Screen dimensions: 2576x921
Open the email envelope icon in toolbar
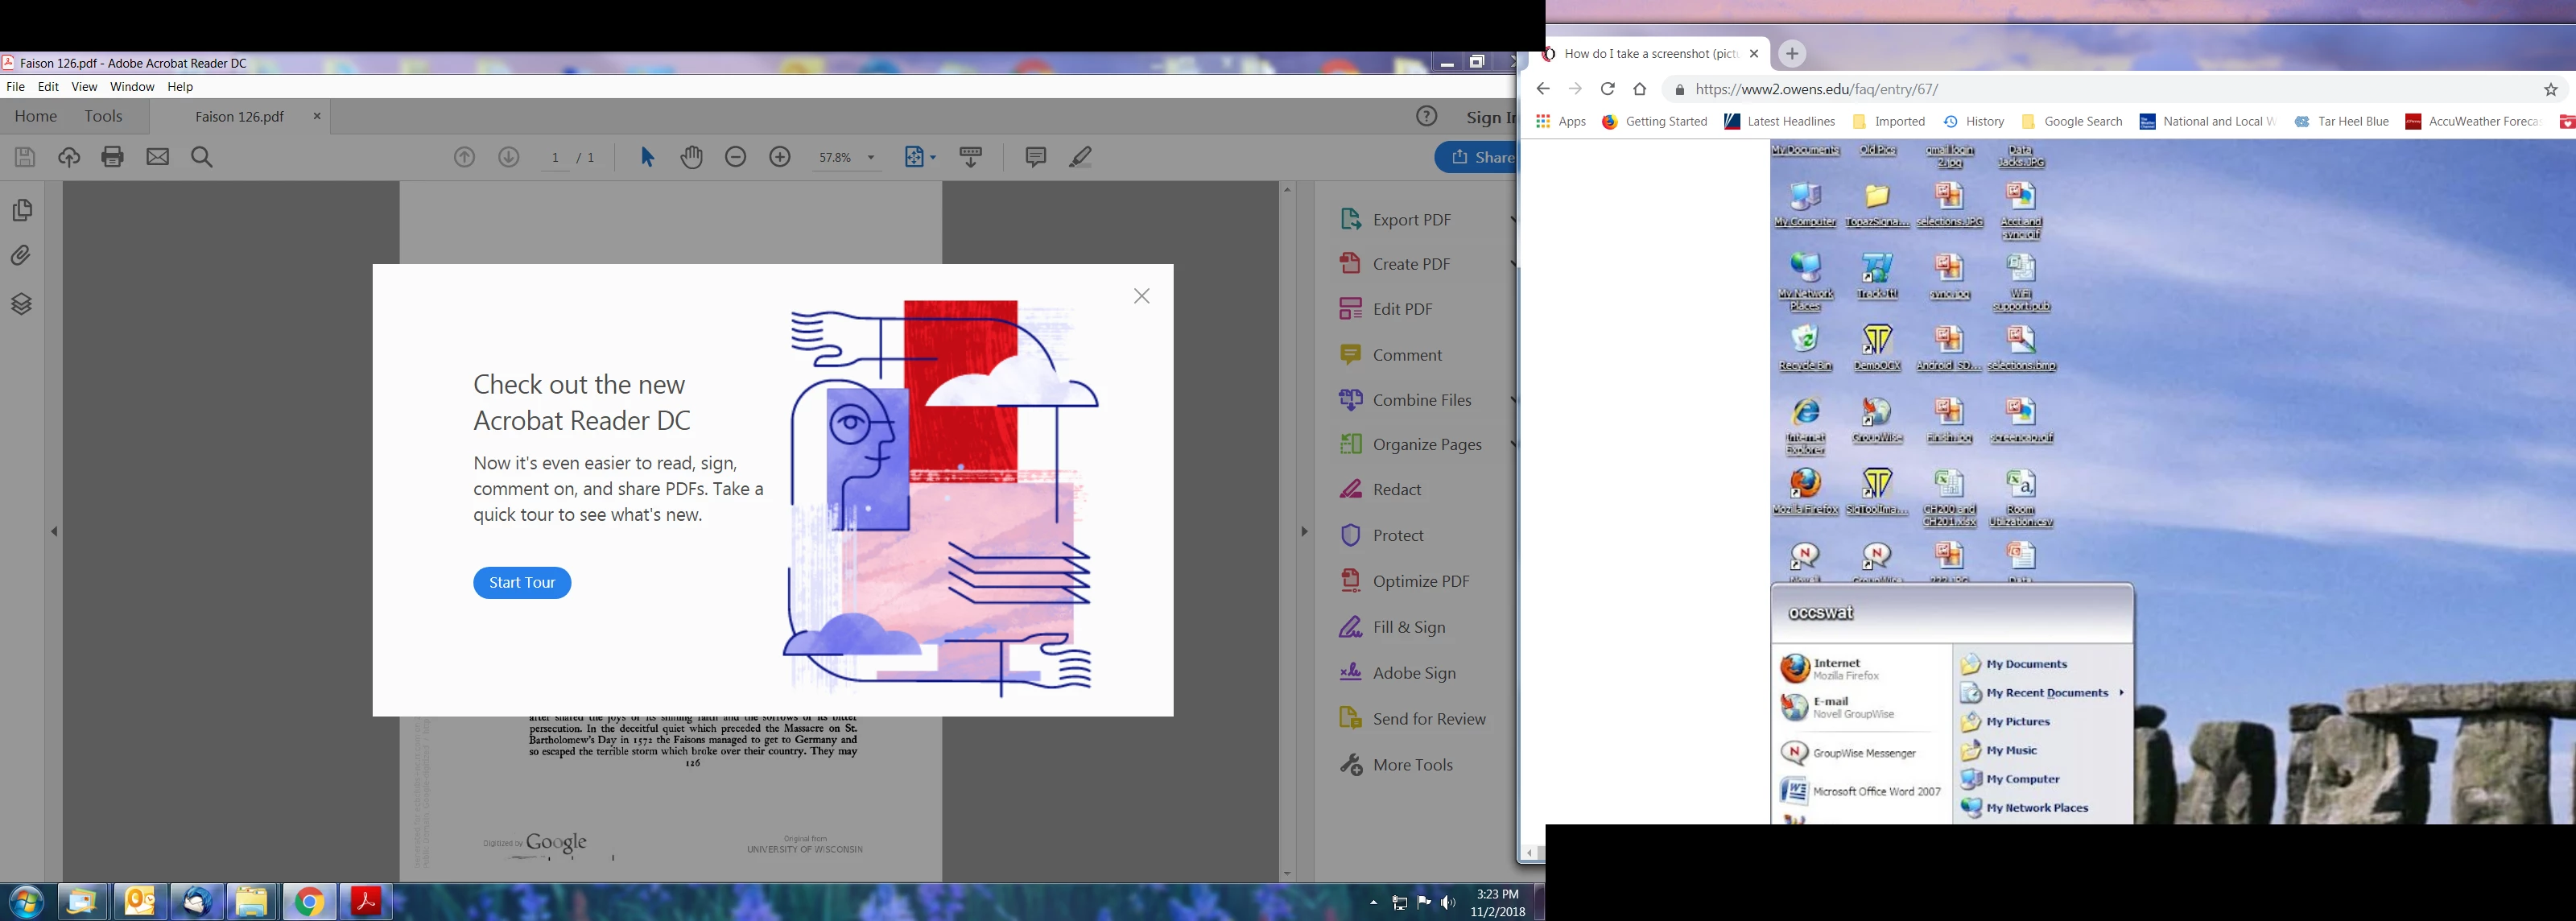pos(158,157)
